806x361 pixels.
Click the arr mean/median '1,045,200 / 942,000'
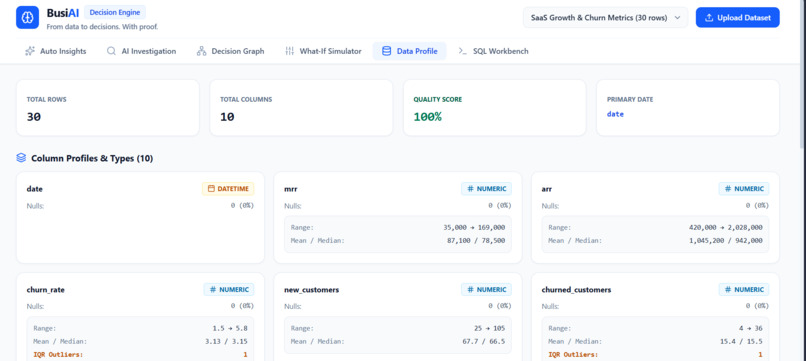click(x=725, y=240)
